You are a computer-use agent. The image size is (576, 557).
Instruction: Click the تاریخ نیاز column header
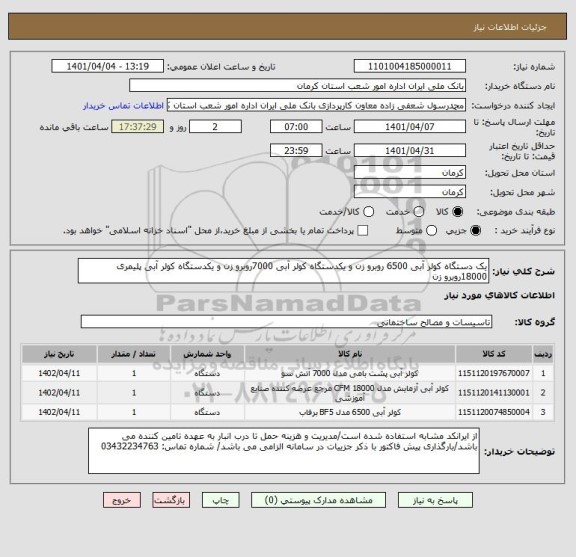click(x=59, y=354)
